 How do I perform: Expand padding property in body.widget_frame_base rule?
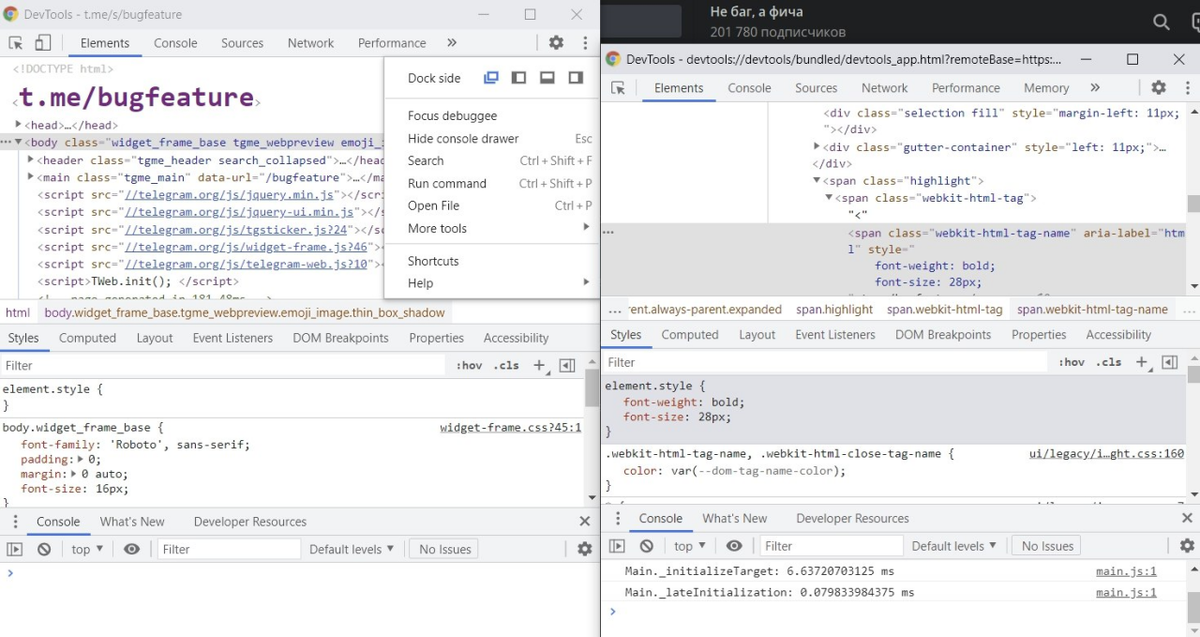[80, 460]
